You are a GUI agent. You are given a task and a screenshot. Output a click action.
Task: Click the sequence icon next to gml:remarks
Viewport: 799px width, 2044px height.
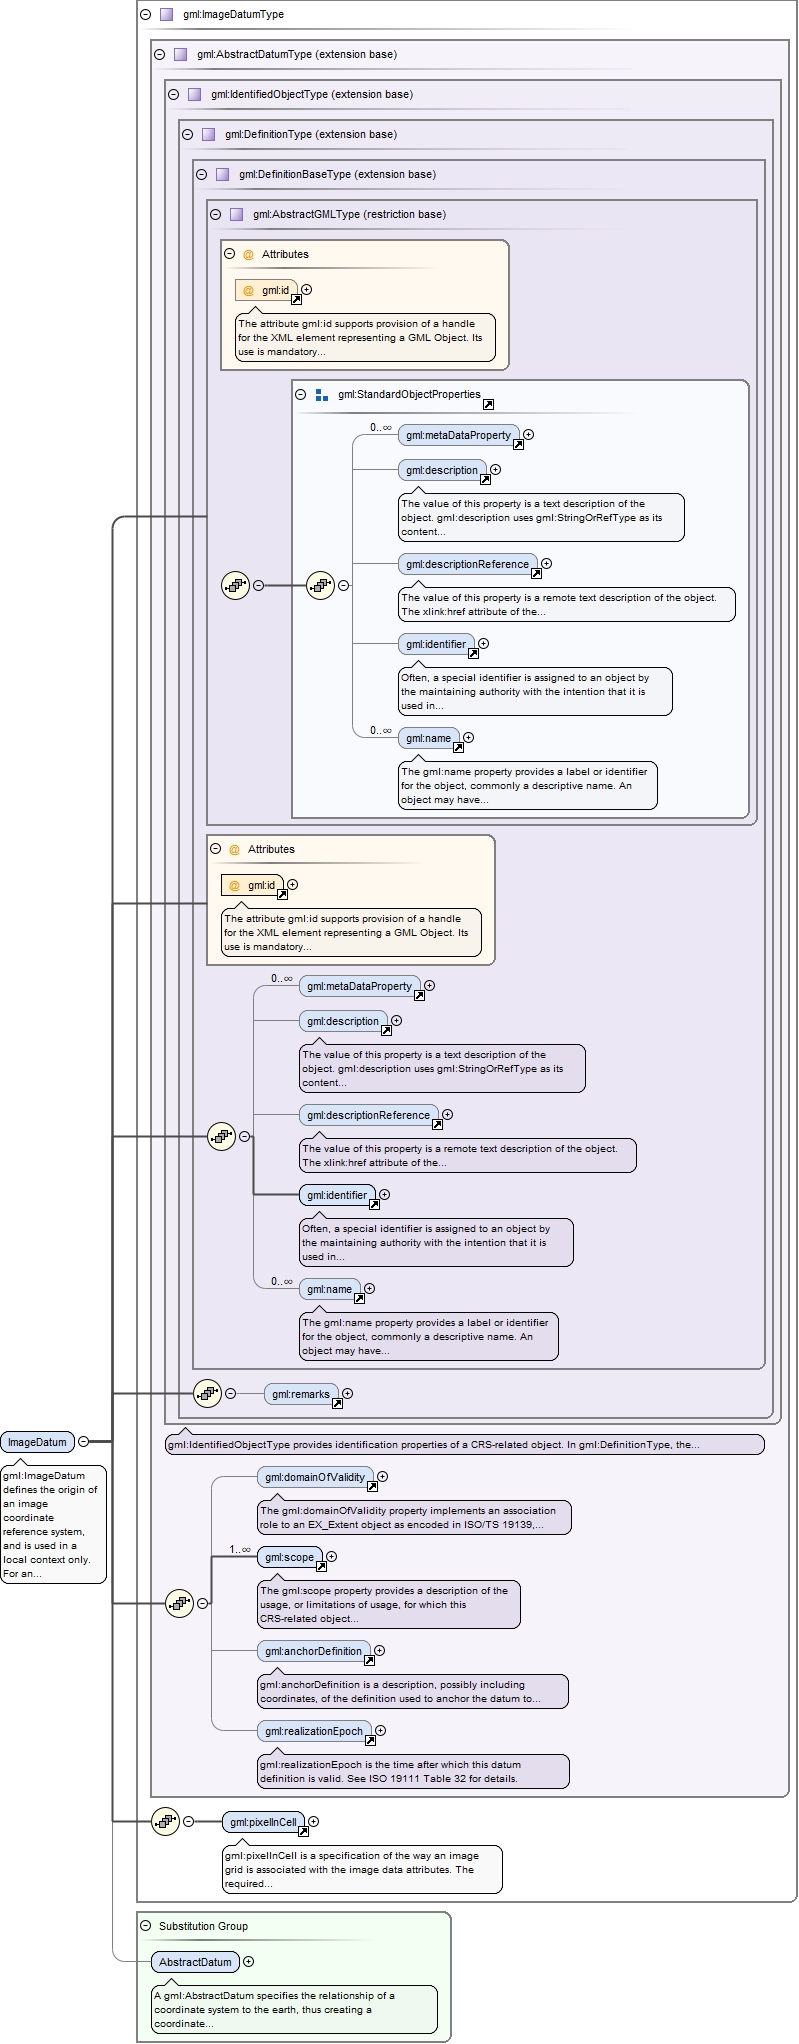207,1392
